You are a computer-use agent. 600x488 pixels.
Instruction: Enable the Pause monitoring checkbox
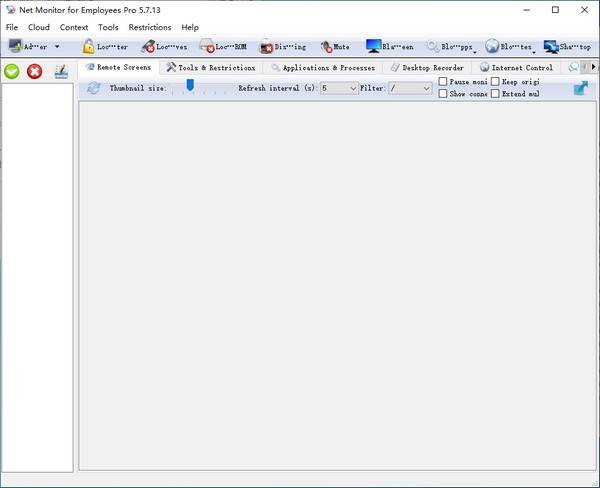[444, 82]
